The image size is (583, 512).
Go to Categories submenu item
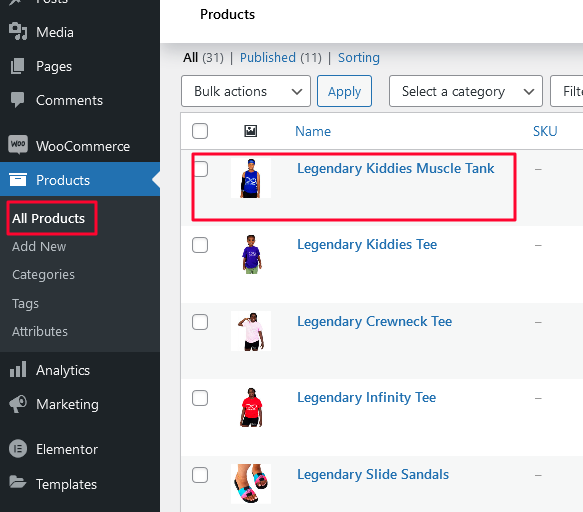coord(44,275)
